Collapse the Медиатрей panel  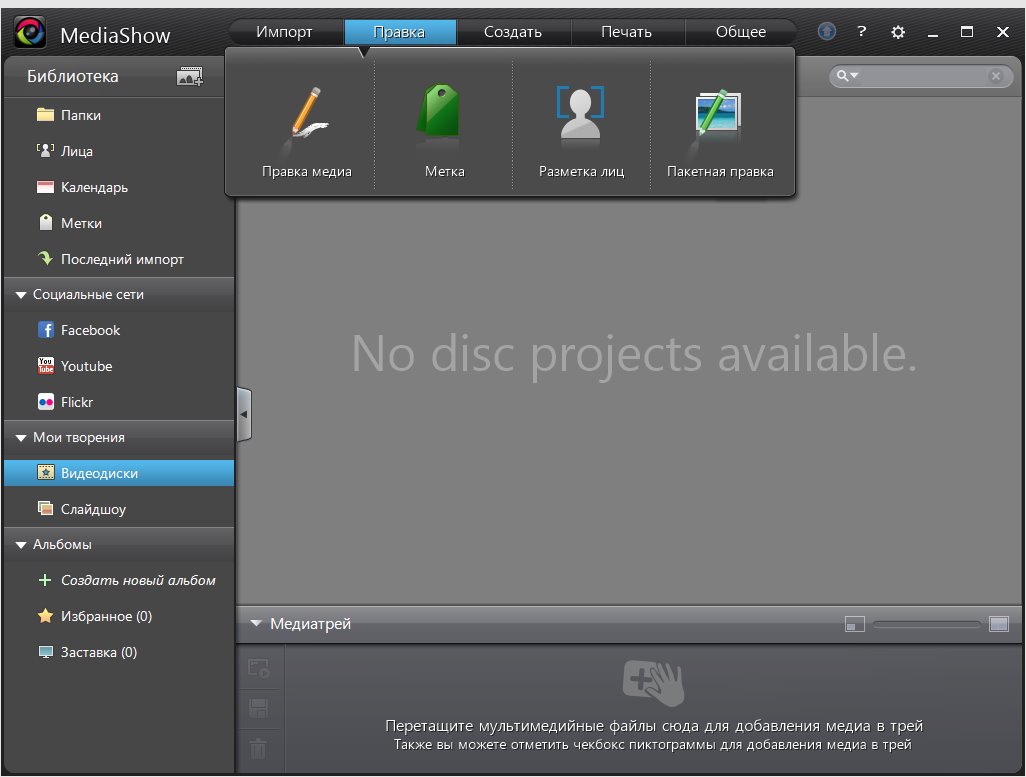click(x=256, y=624)
